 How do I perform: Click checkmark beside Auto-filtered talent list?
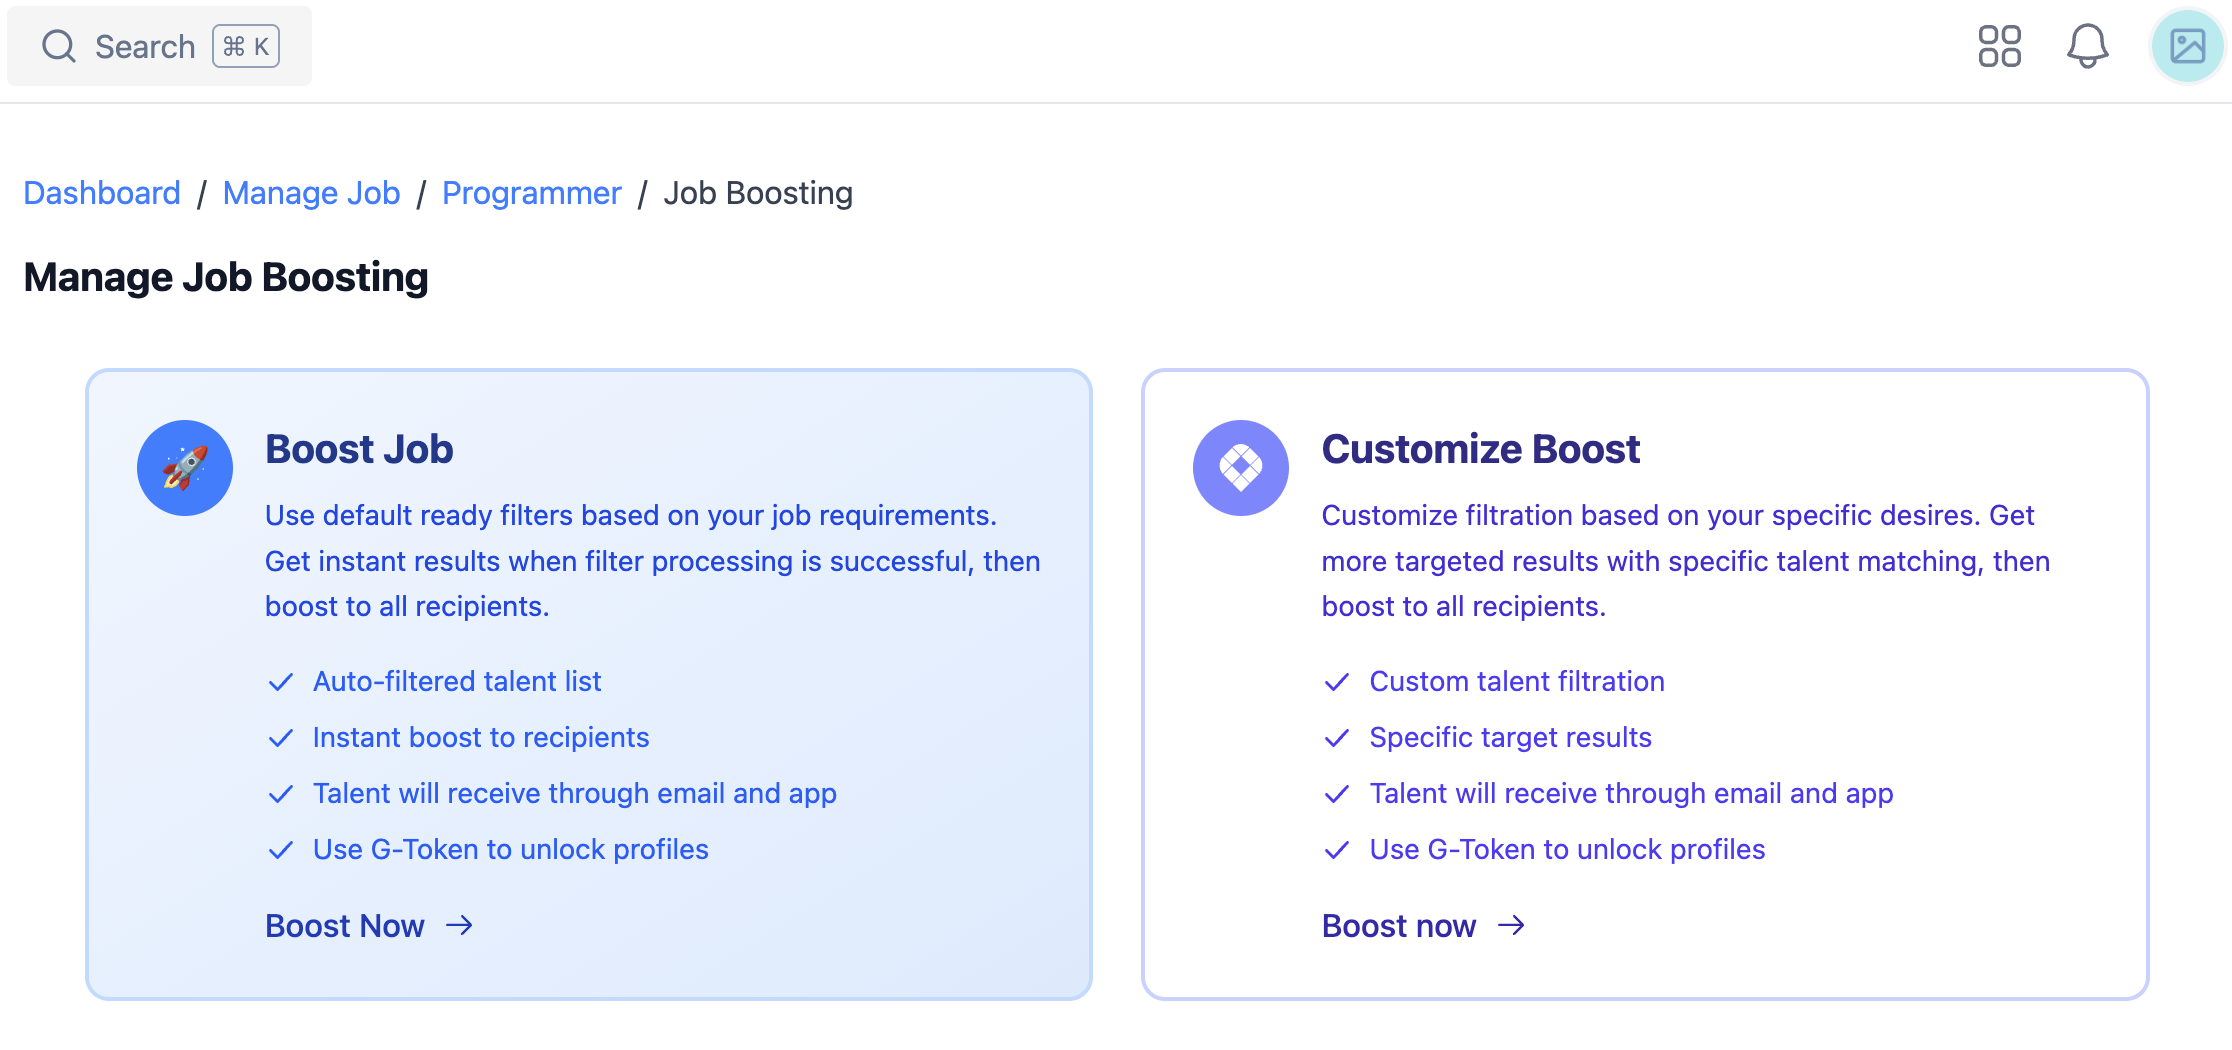tap(281, 682)
